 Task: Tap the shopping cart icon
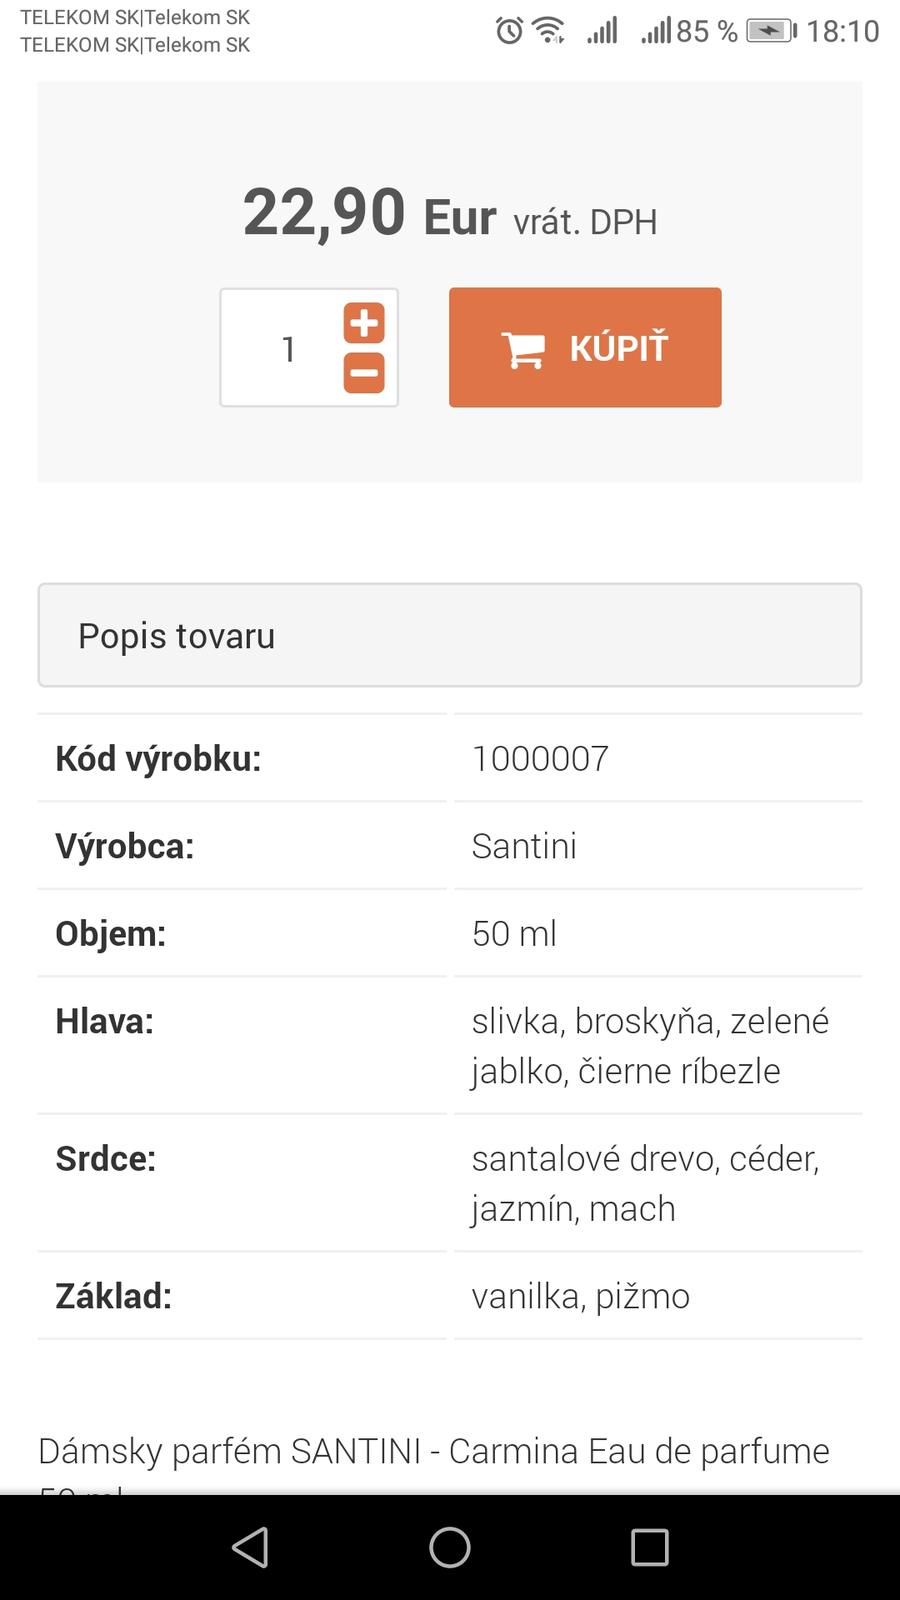pyautogui.click(x=523, y=349)
